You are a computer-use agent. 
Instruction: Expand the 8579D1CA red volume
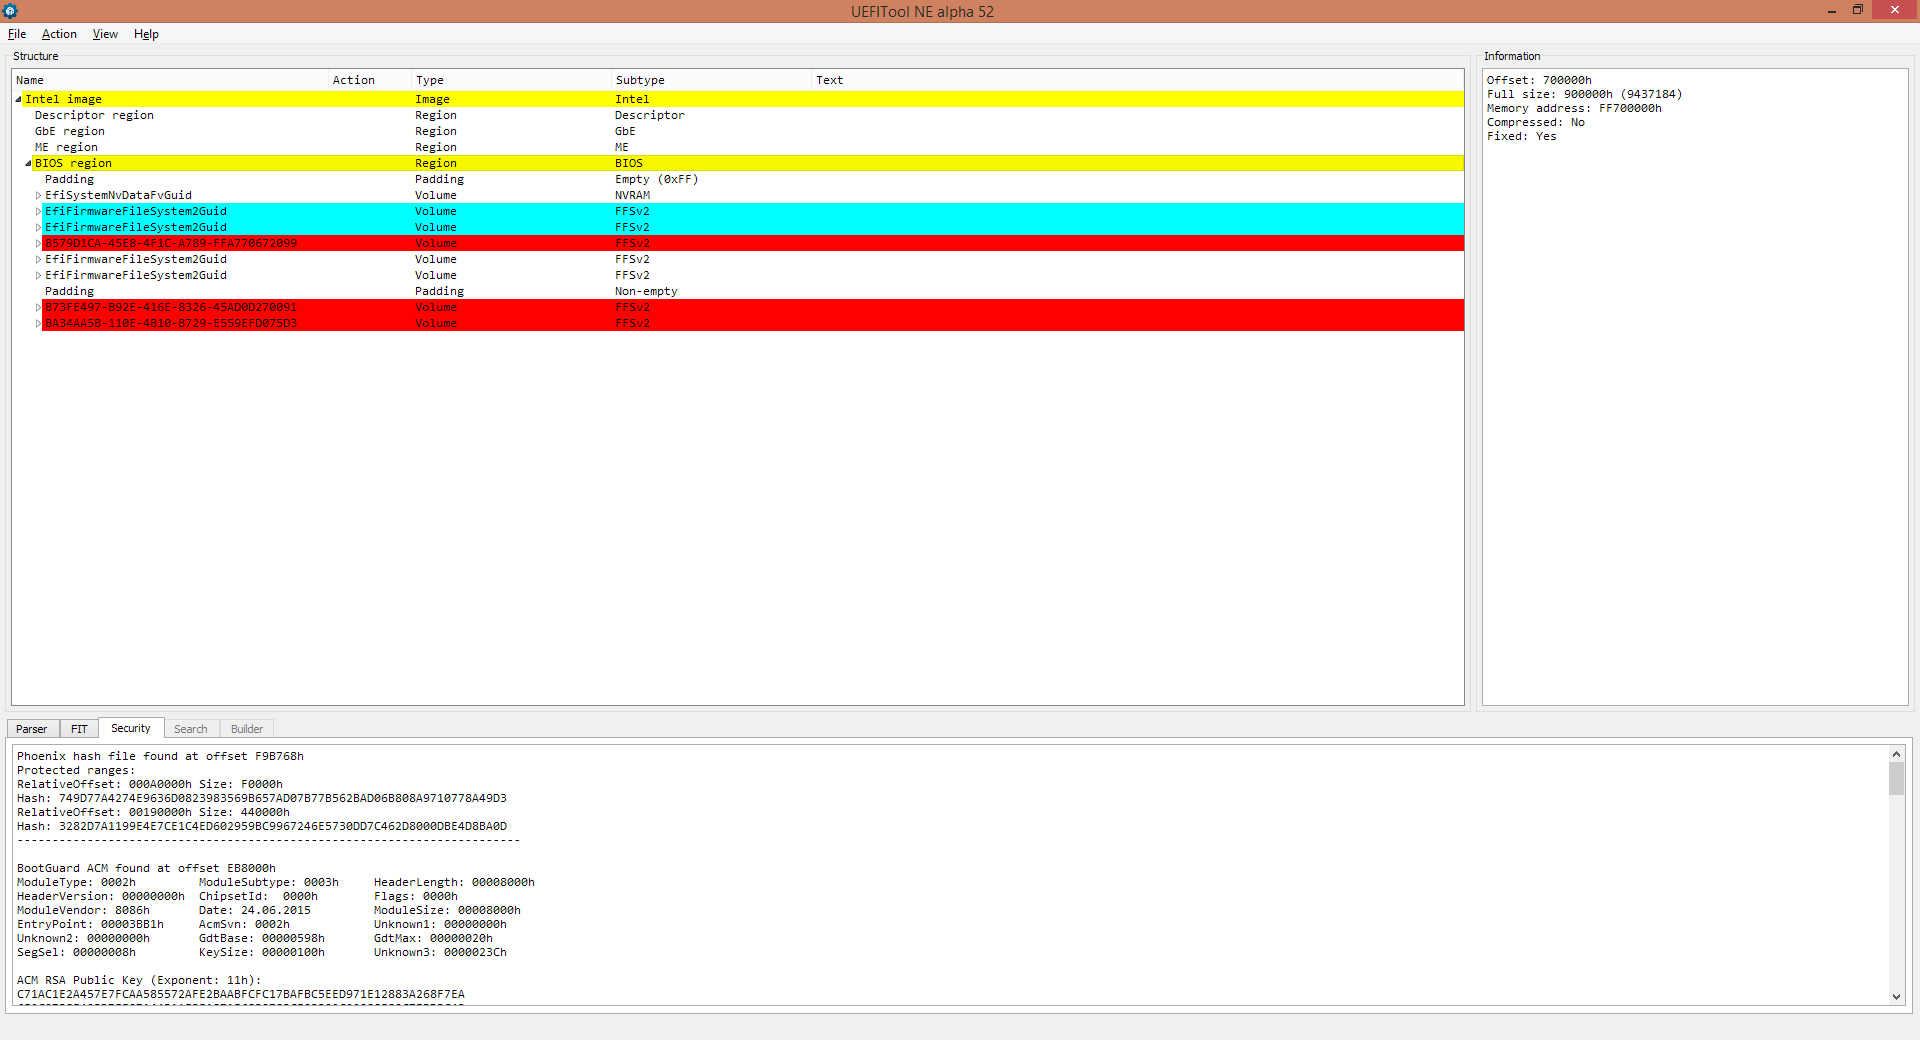[x=38, y=243]
